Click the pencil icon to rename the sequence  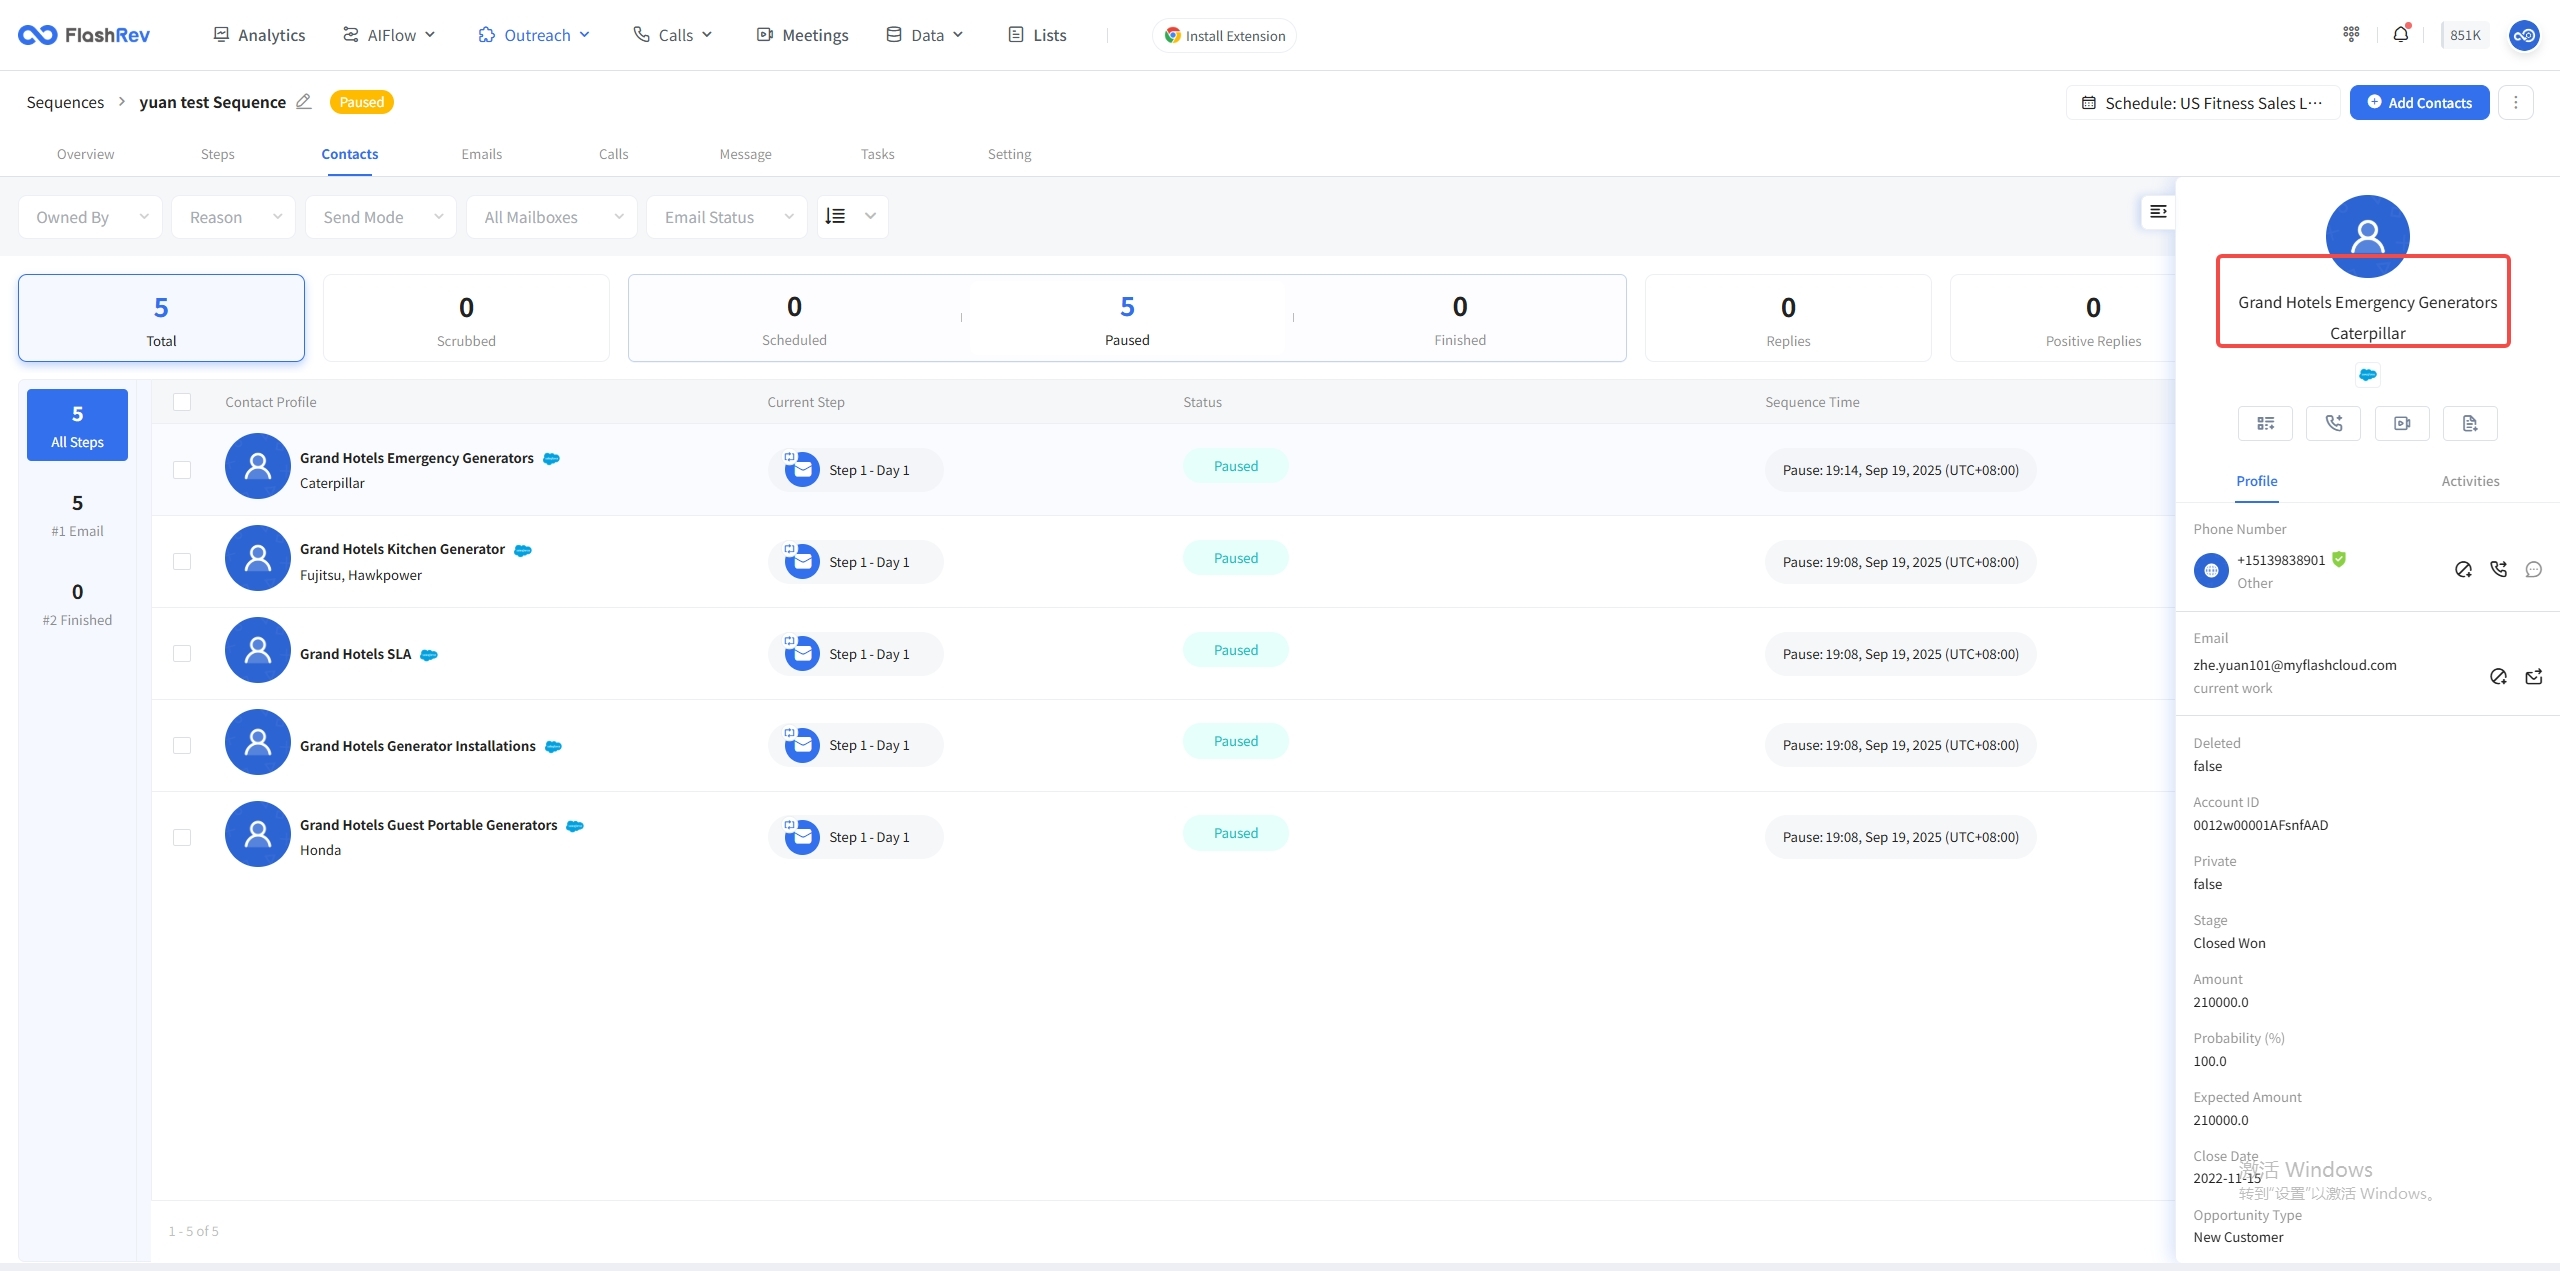(304, 102)
